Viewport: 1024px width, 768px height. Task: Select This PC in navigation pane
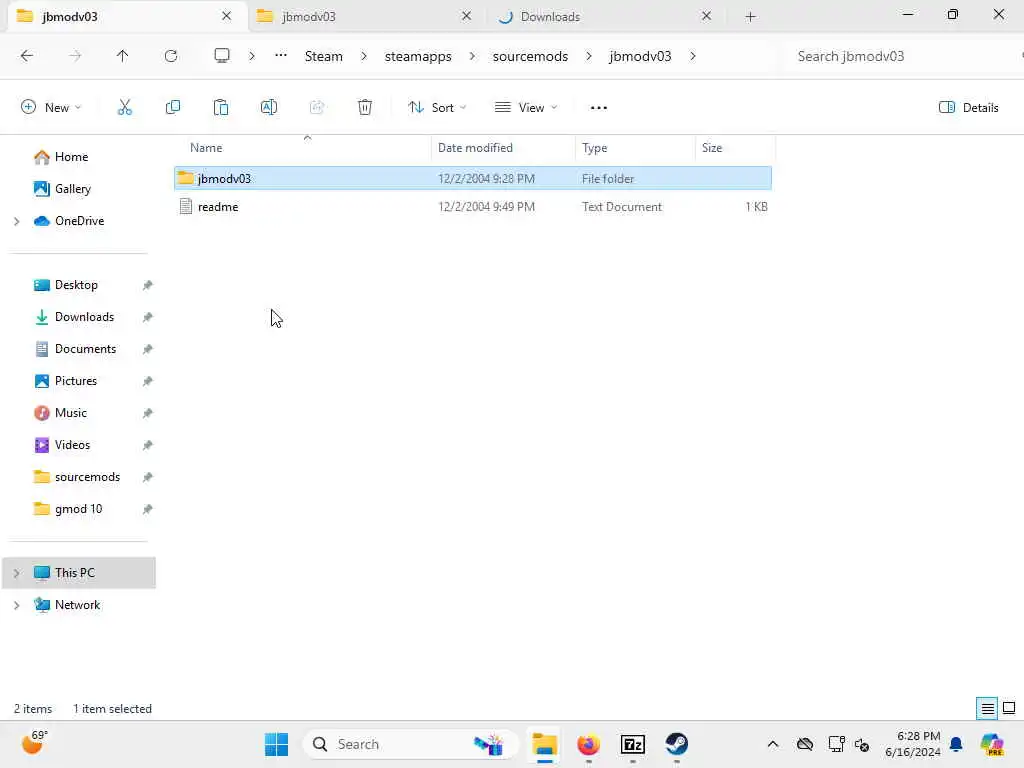(79, 573)
